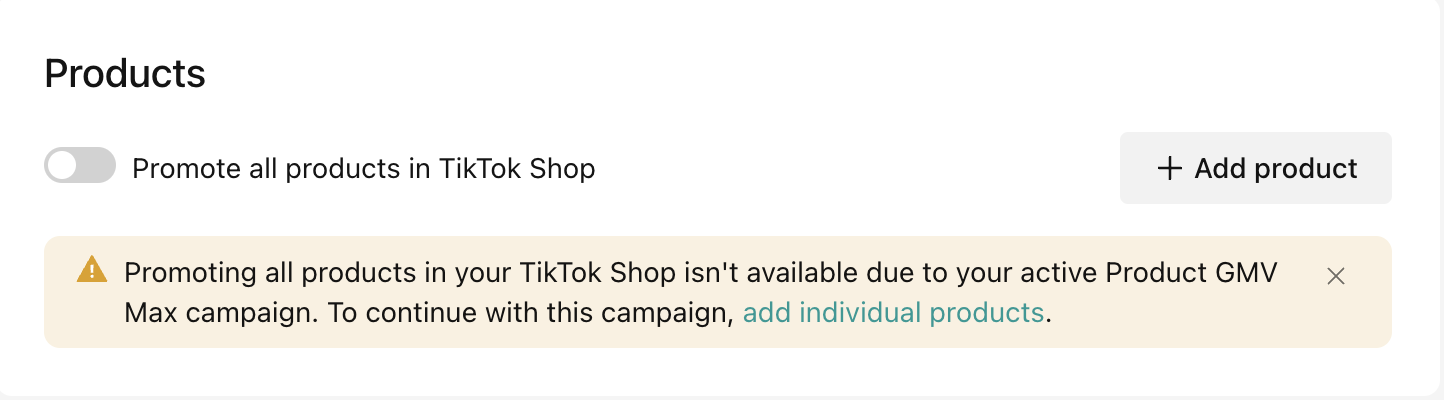The height and width of the screenshot is (400, 1444).
Task: Click the Add product button
Action: [x=1255, y=168]
